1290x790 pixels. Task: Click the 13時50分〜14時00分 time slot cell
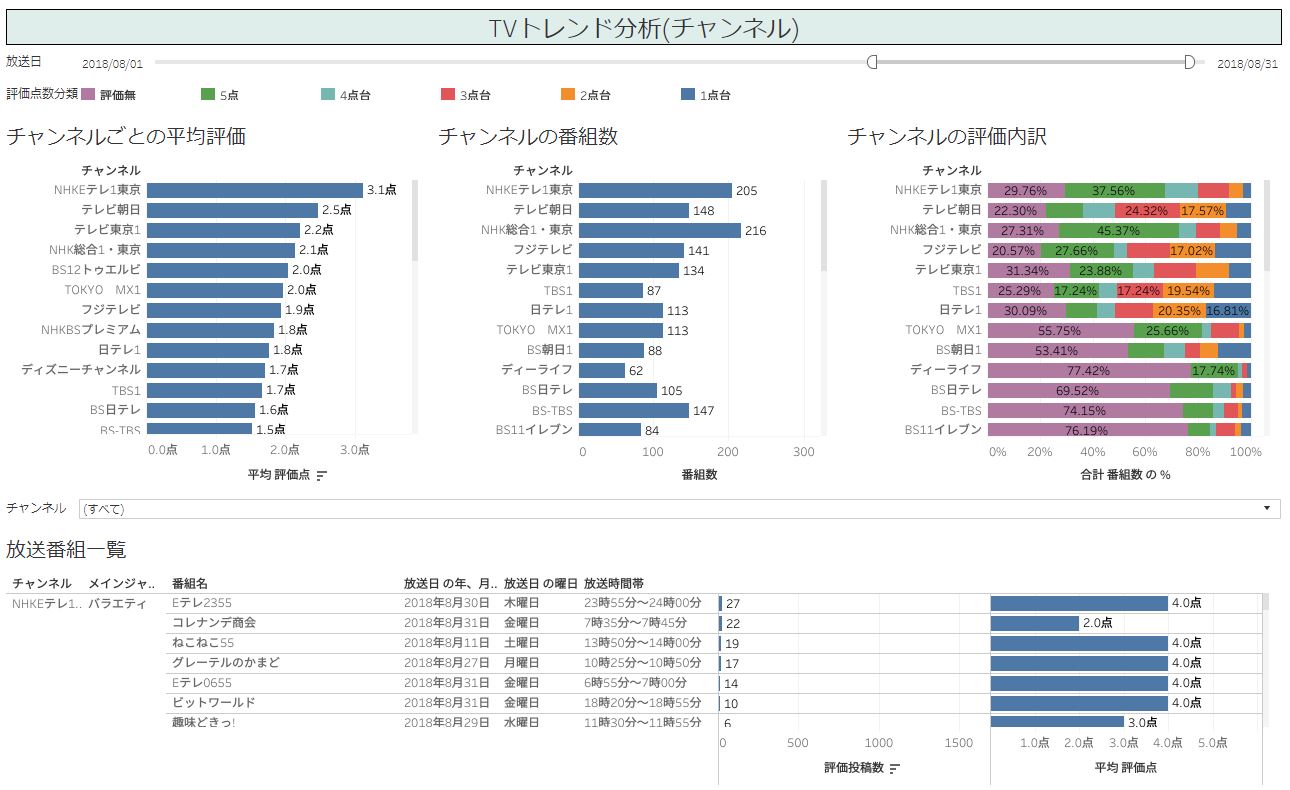[643, 642]
